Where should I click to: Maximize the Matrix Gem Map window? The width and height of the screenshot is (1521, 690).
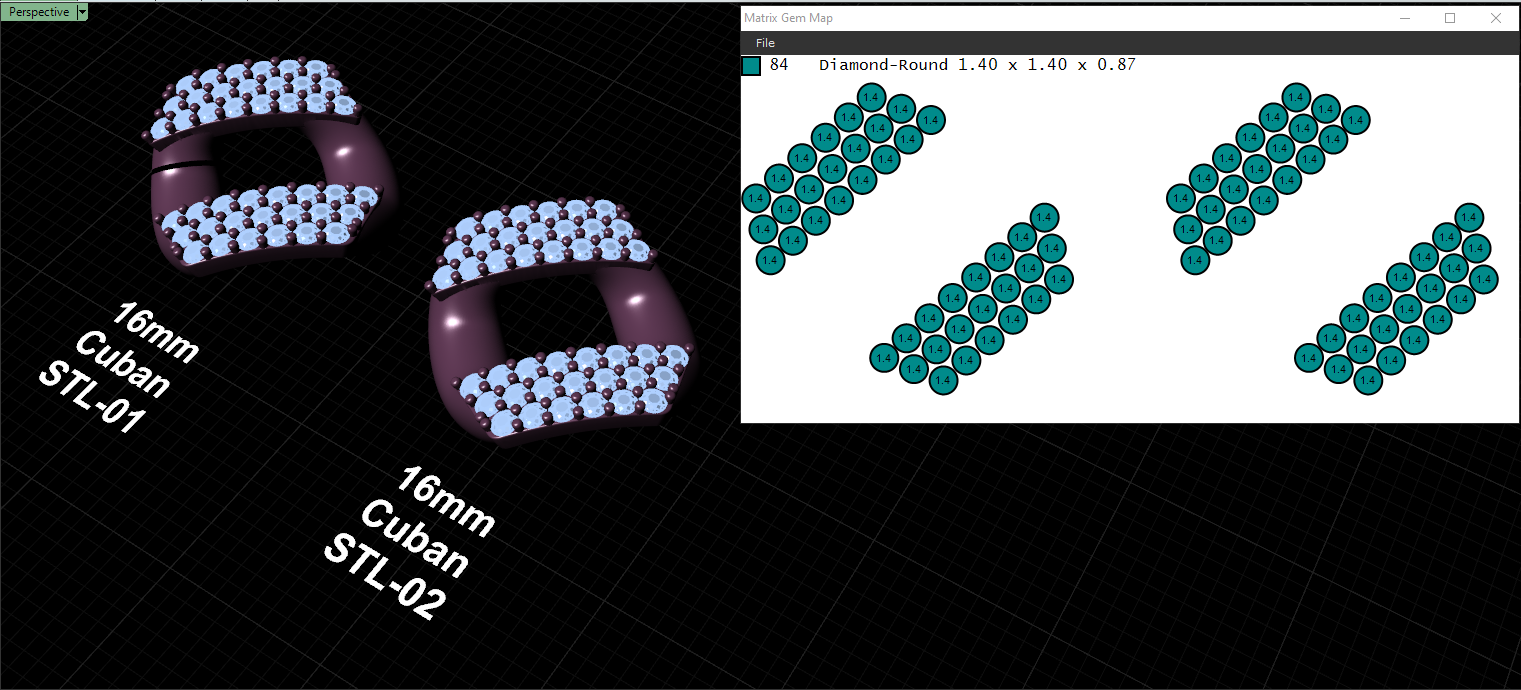(x=1450, y=18)
